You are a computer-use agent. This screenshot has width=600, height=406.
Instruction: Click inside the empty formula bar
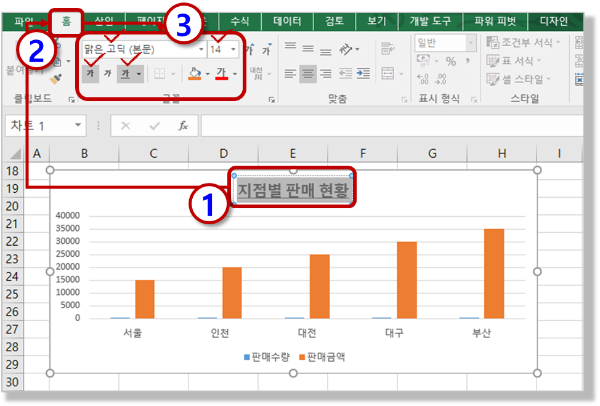[392, 126]
